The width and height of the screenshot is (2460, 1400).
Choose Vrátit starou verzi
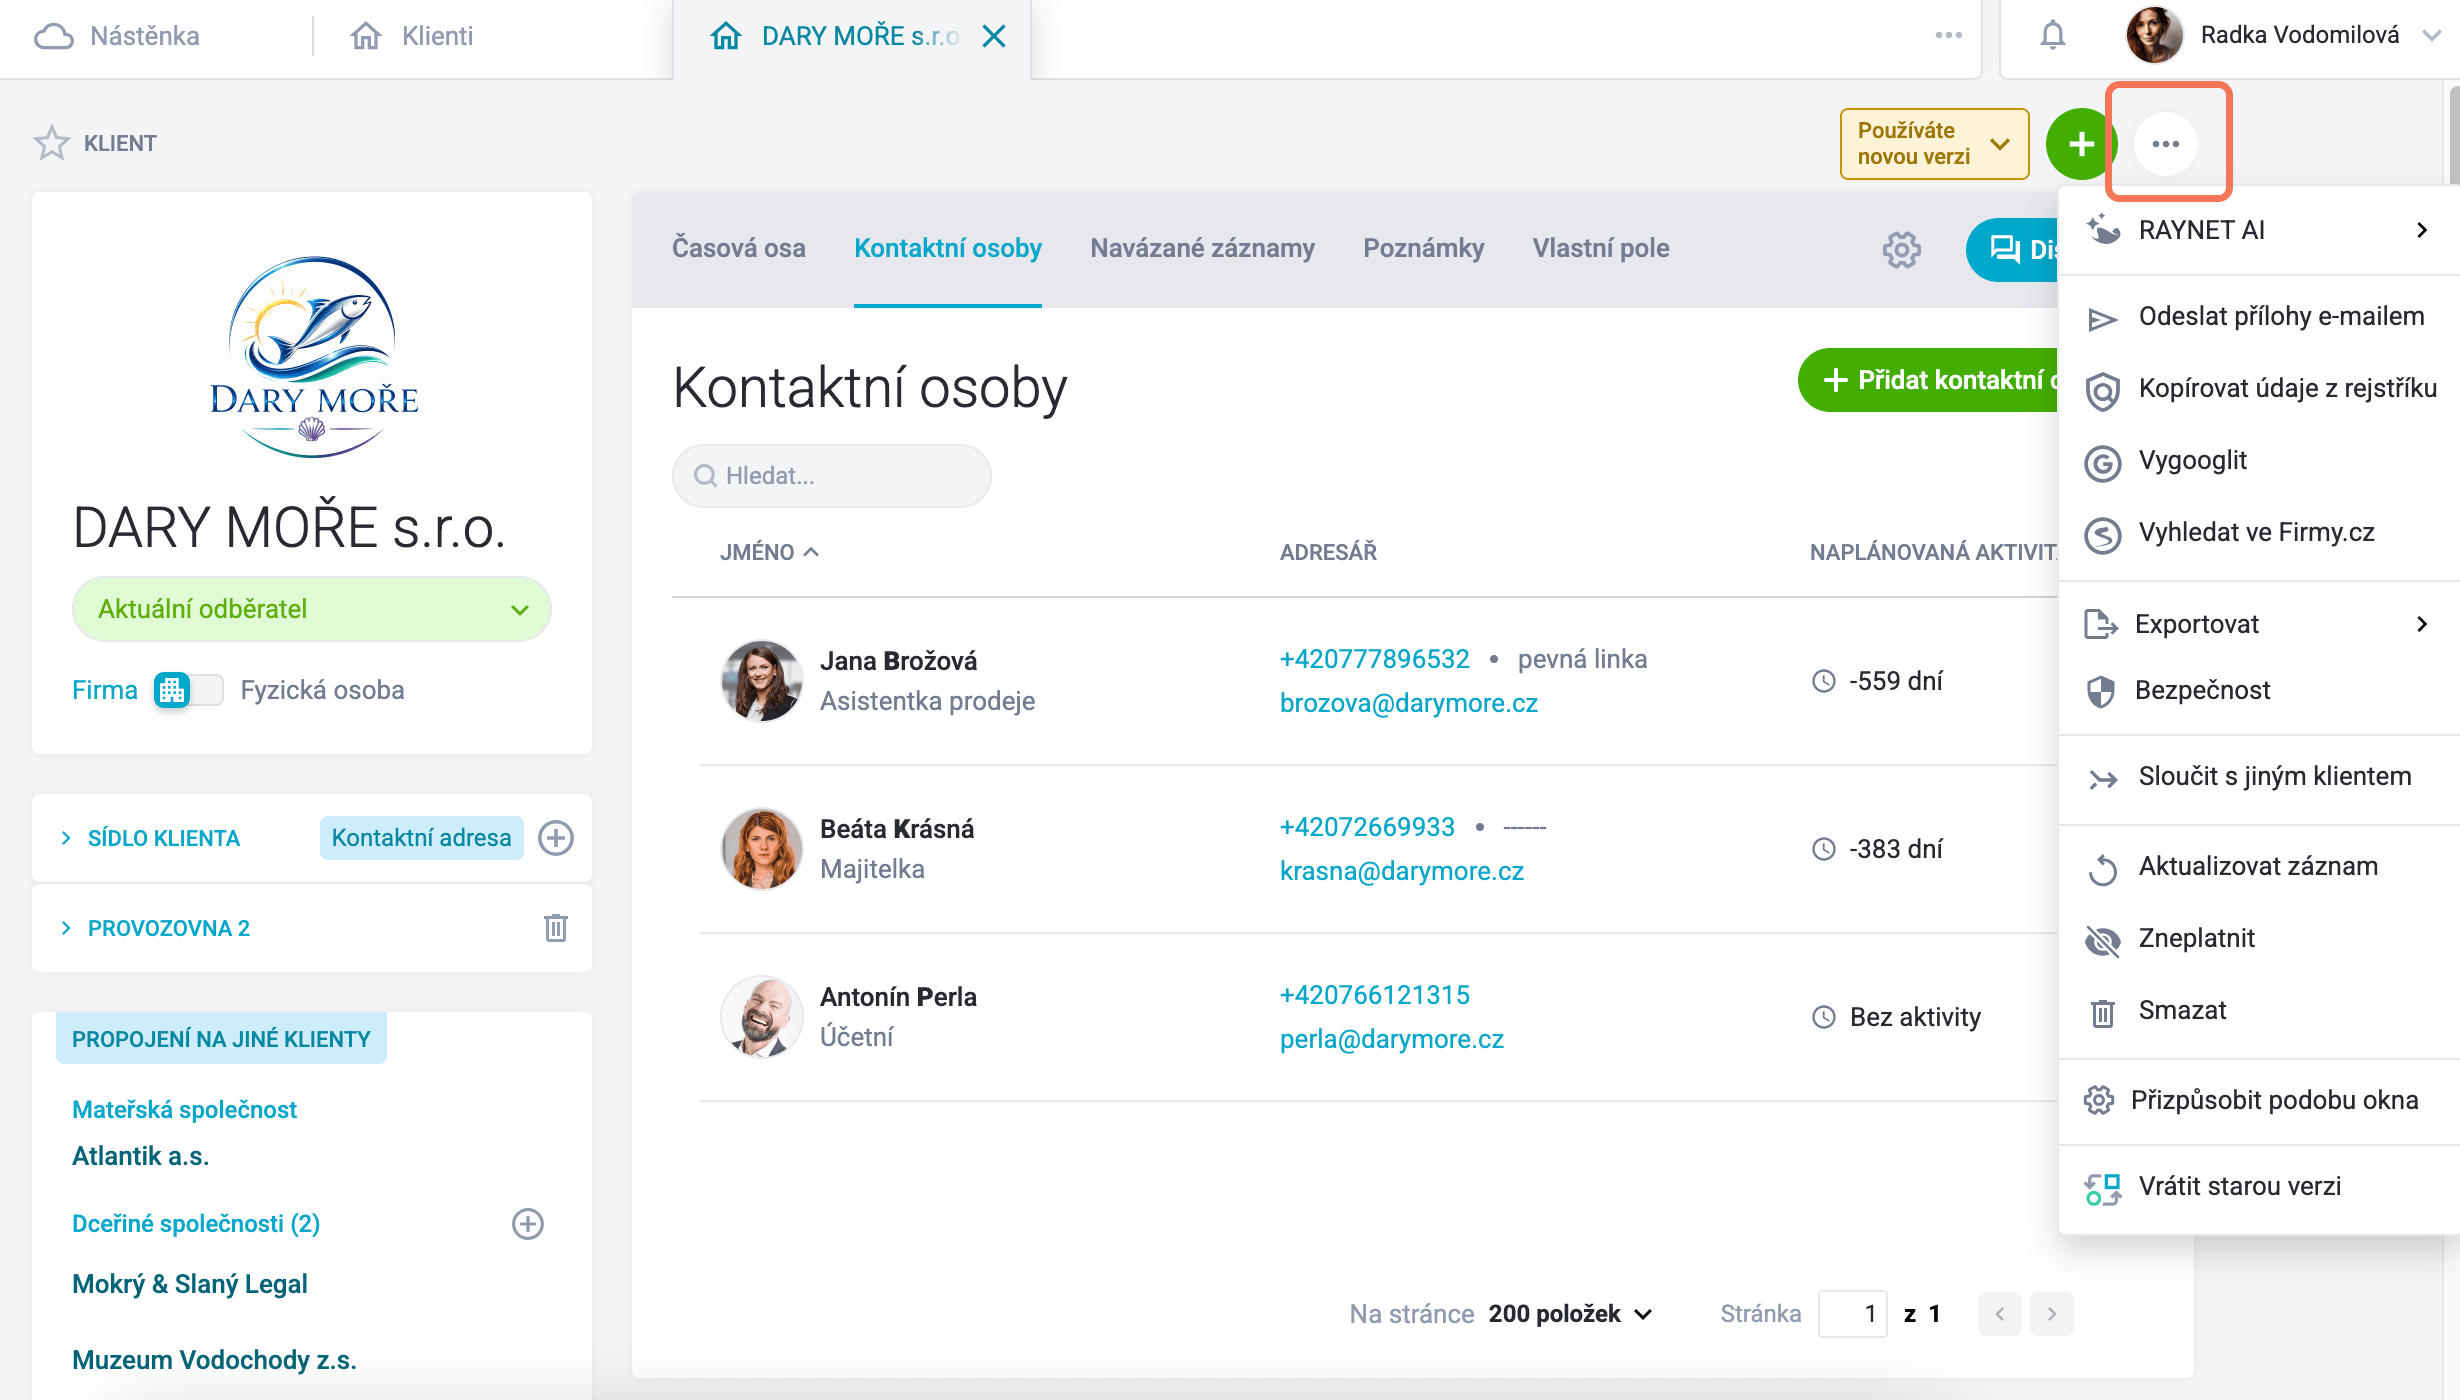point(2258,1186)
